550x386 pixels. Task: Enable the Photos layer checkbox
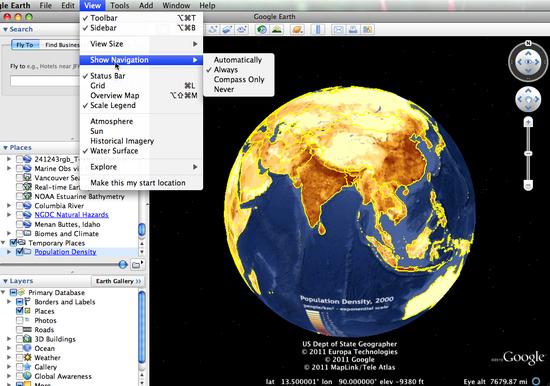(19, 320)
